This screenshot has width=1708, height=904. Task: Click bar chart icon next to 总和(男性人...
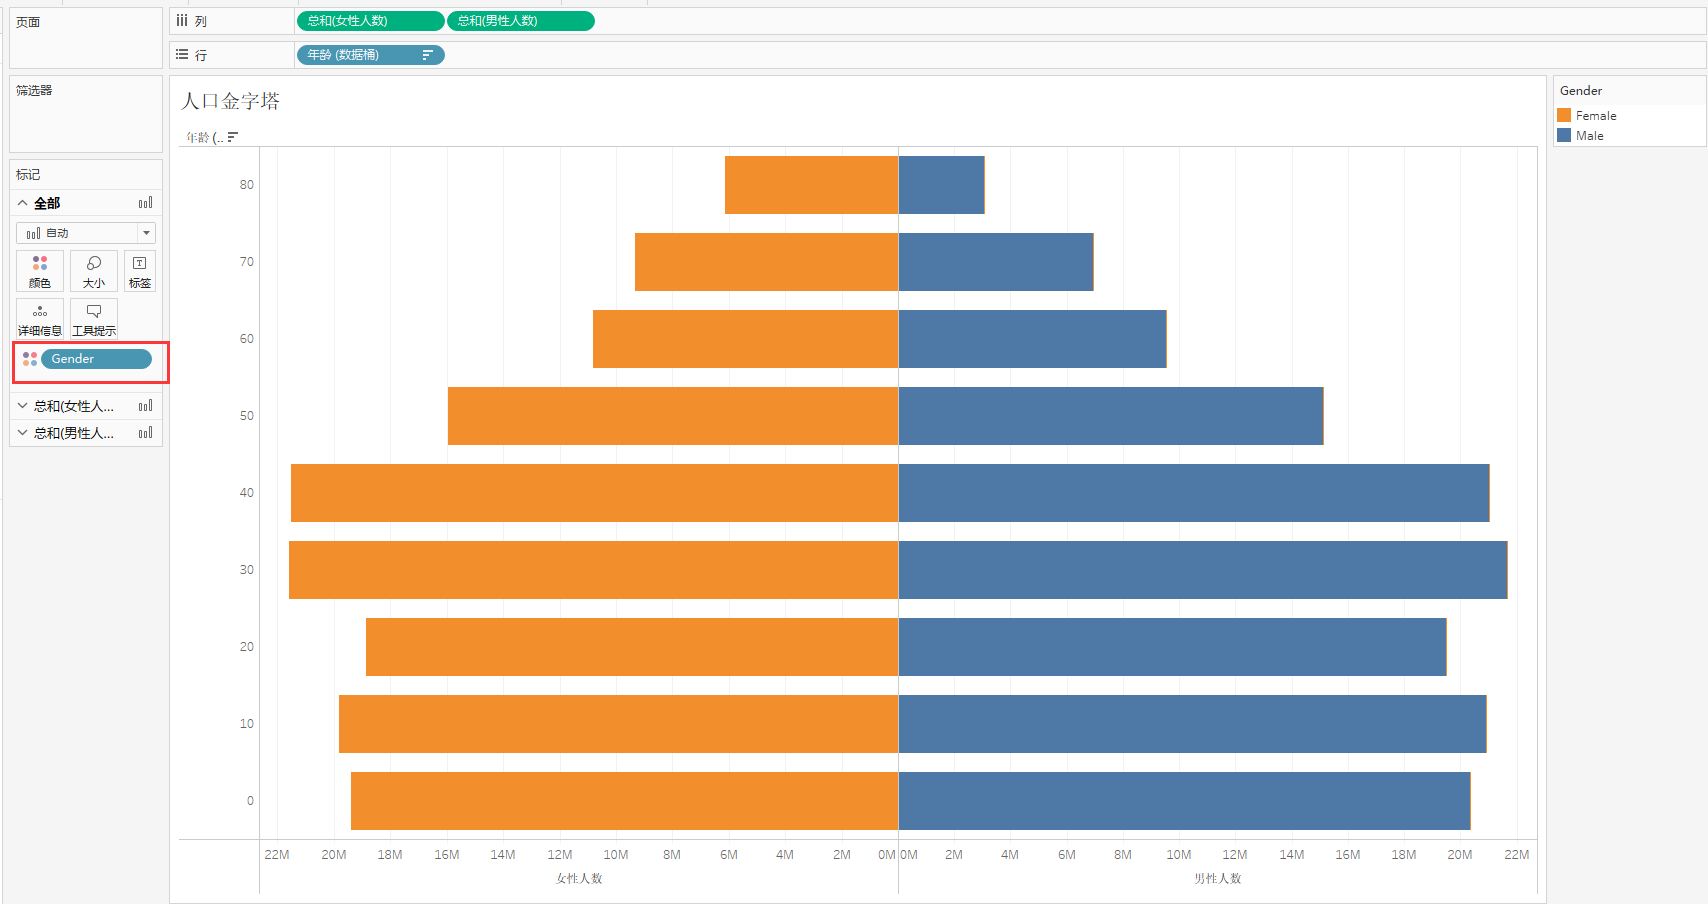coord(146,433)
